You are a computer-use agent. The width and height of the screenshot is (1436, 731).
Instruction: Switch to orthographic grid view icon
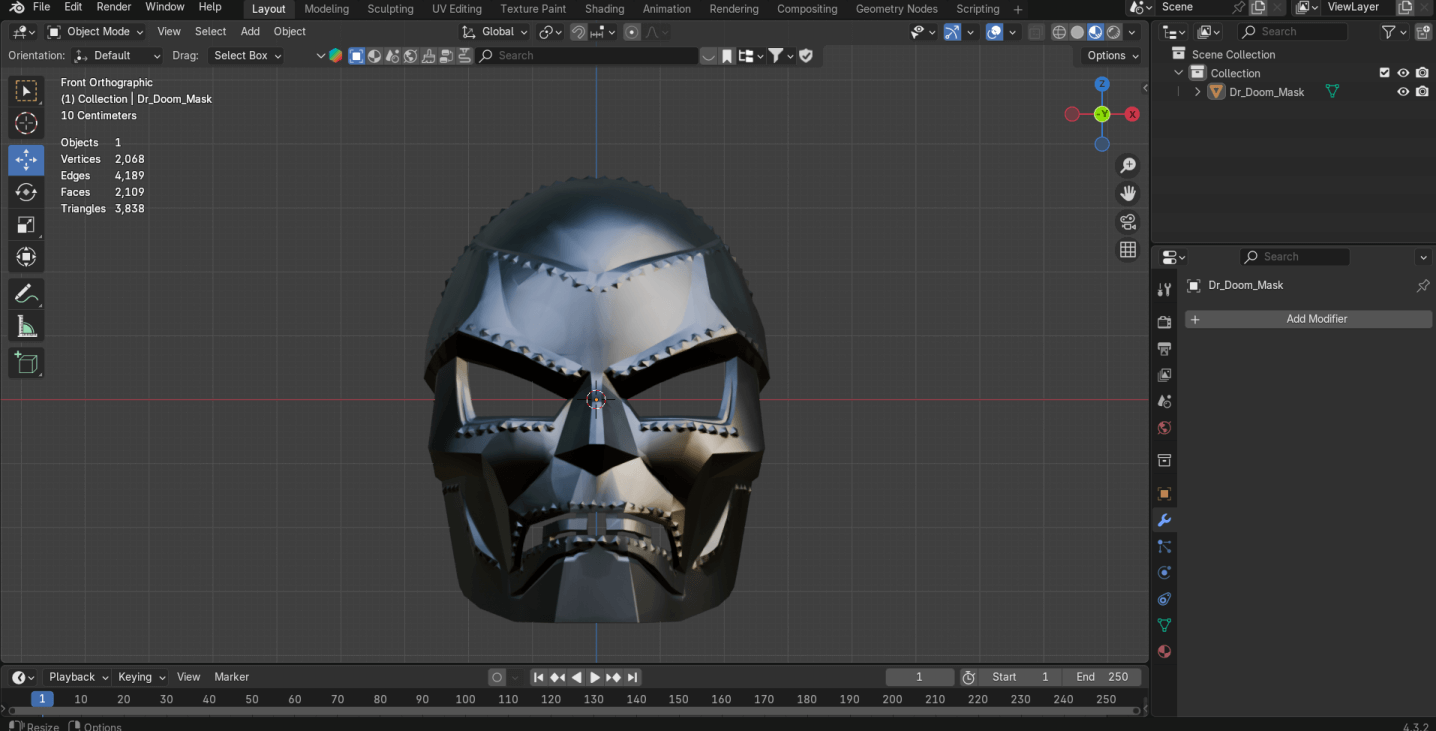[1128, 250]
